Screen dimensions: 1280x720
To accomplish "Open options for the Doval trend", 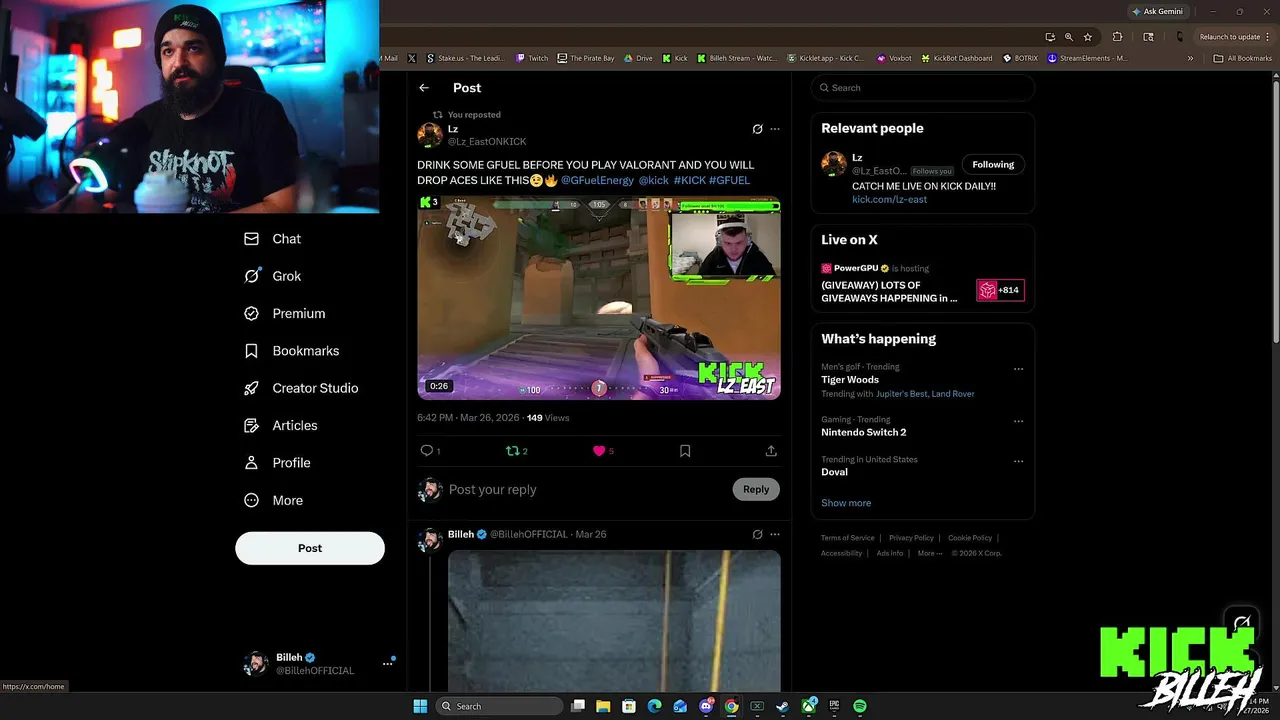I will [x=1018, y=461].
